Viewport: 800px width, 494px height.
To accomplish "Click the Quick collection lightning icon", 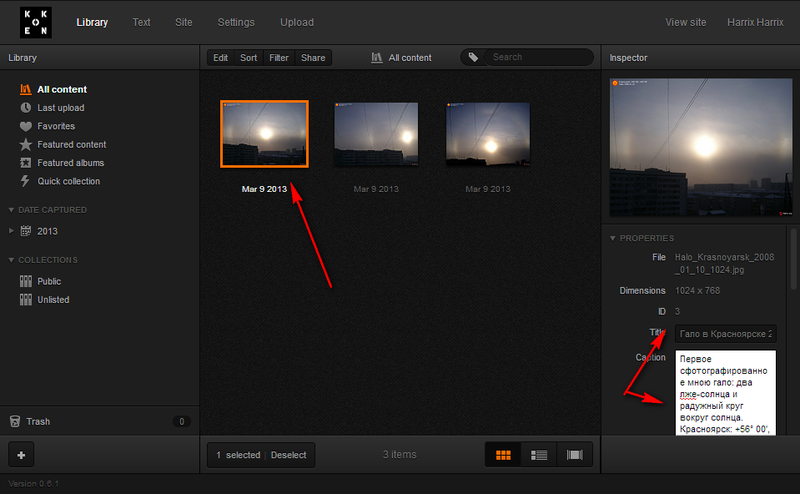I will [25, 181].
